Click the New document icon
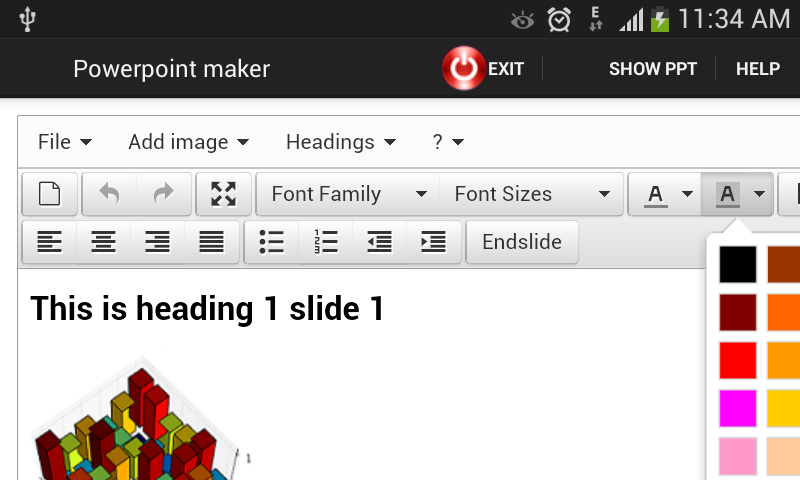The width and height of the screenshot is (800, 480). [49, 194]
